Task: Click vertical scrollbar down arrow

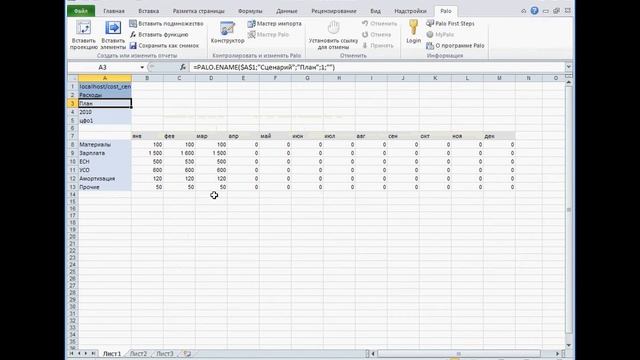Action: (x=568, y=346)
